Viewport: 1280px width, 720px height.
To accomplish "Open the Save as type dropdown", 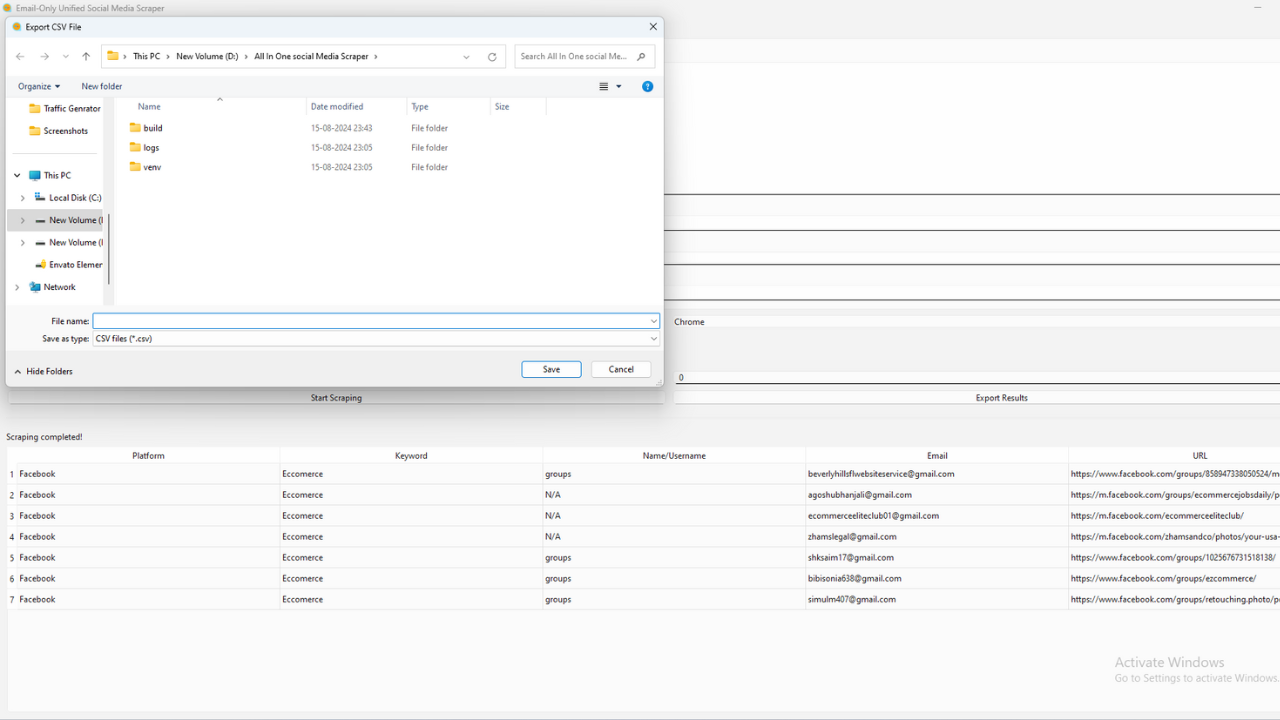I will tap(652, 338).
